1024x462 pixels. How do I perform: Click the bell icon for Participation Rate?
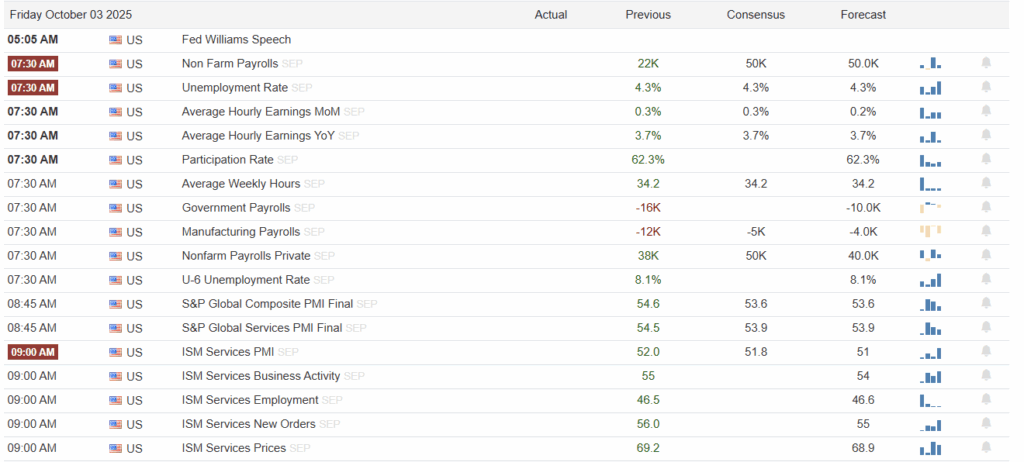click(x=986, y=159)
